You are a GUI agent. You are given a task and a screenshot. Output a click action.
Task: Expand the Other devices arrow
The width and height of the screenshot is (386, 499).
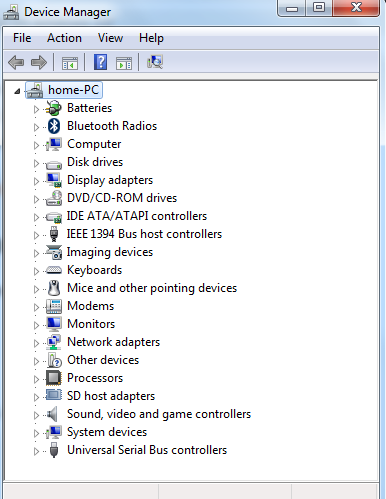36,361
